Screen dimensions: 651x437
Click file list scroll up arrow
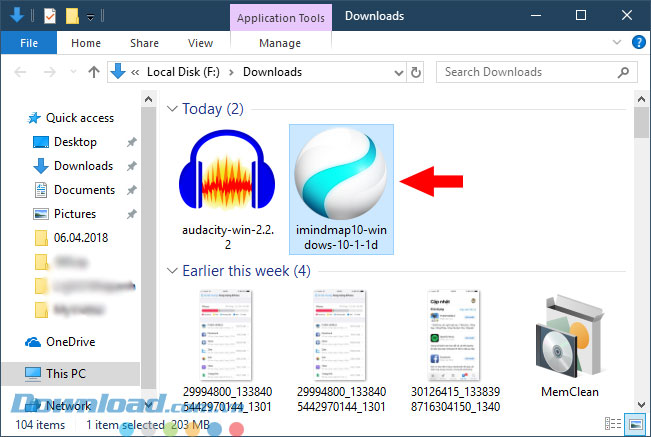tap(641, 99)
